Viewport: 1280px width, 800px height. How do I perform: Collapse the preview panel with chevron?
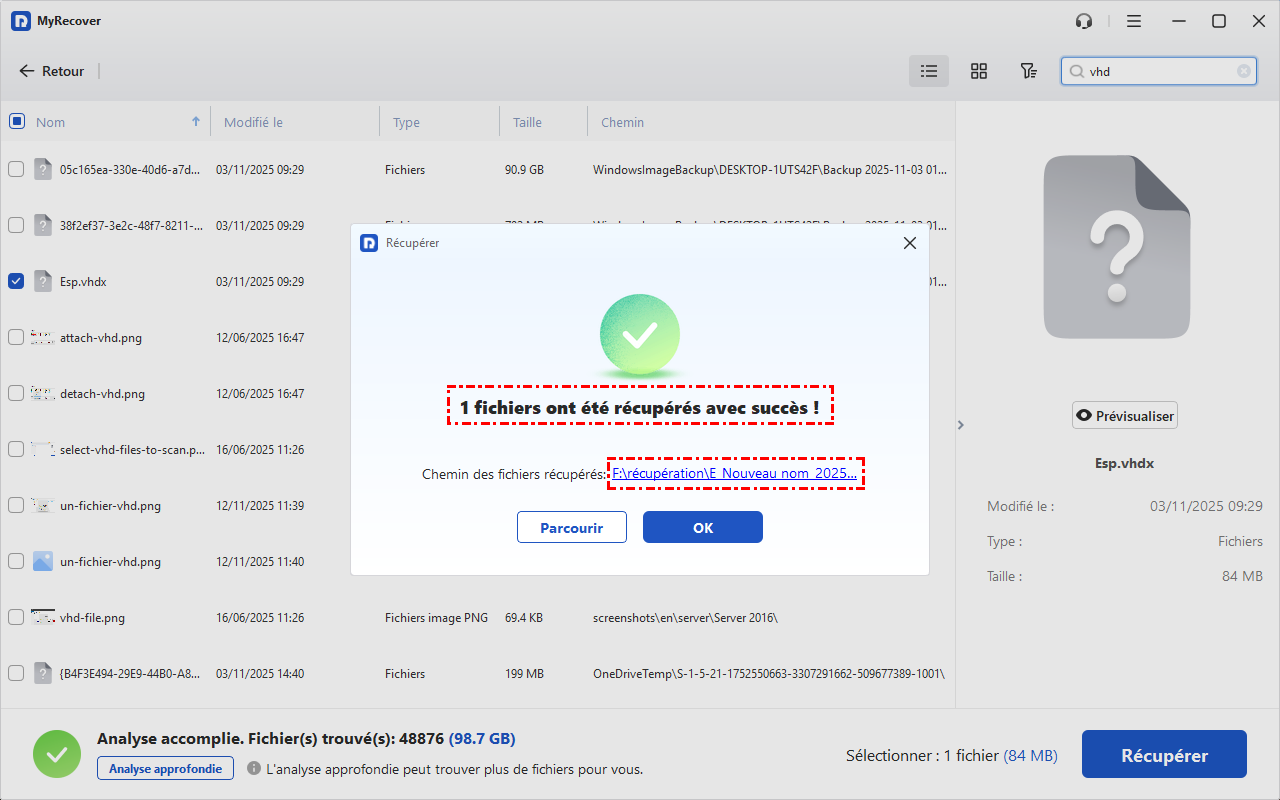[x=961, y=425]
